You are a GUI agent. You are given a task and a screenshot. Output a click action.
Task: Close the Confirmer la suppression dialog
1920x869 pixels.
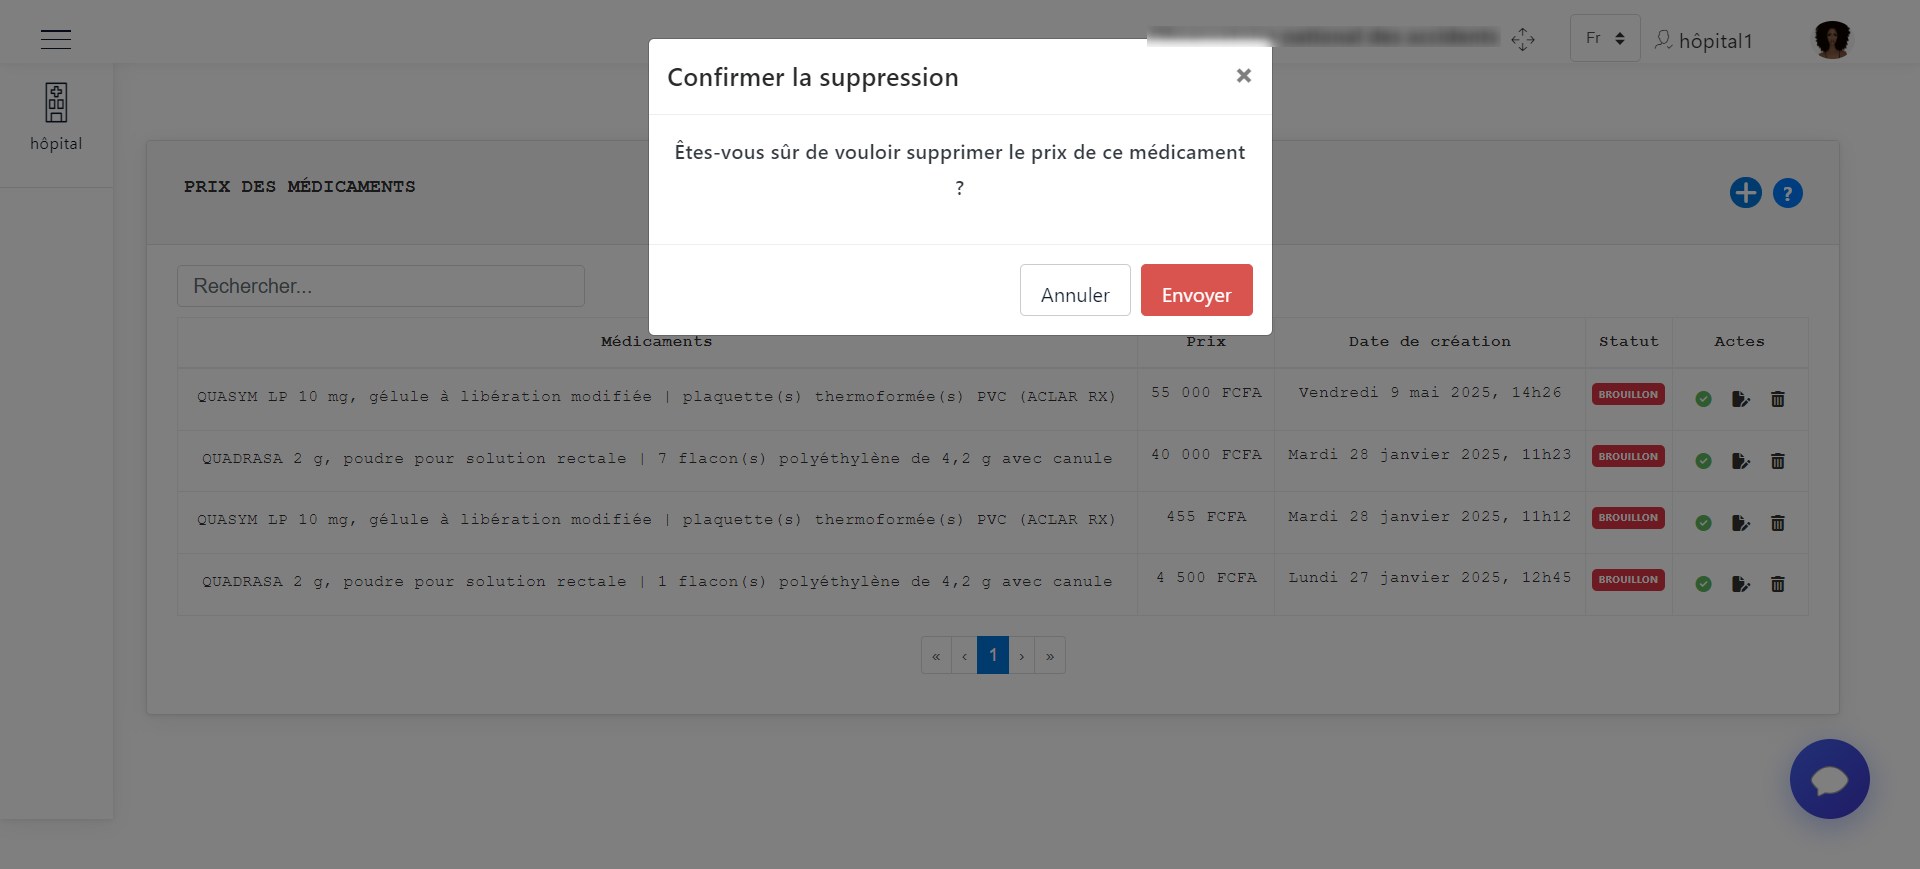(x=1243, y=76)
